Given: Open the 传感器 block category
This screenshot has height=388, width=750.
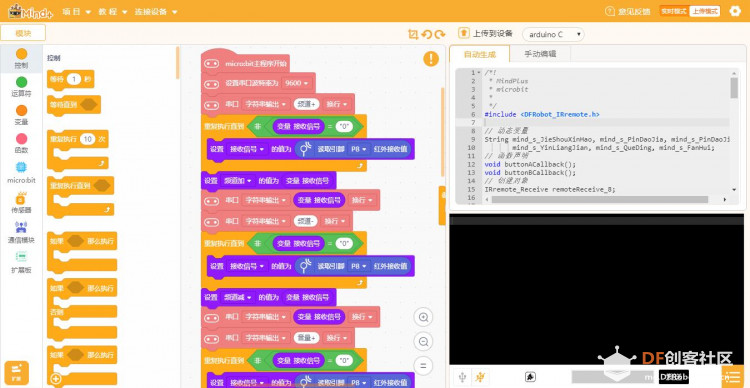Looking at the screenshot, I should 21,202.
